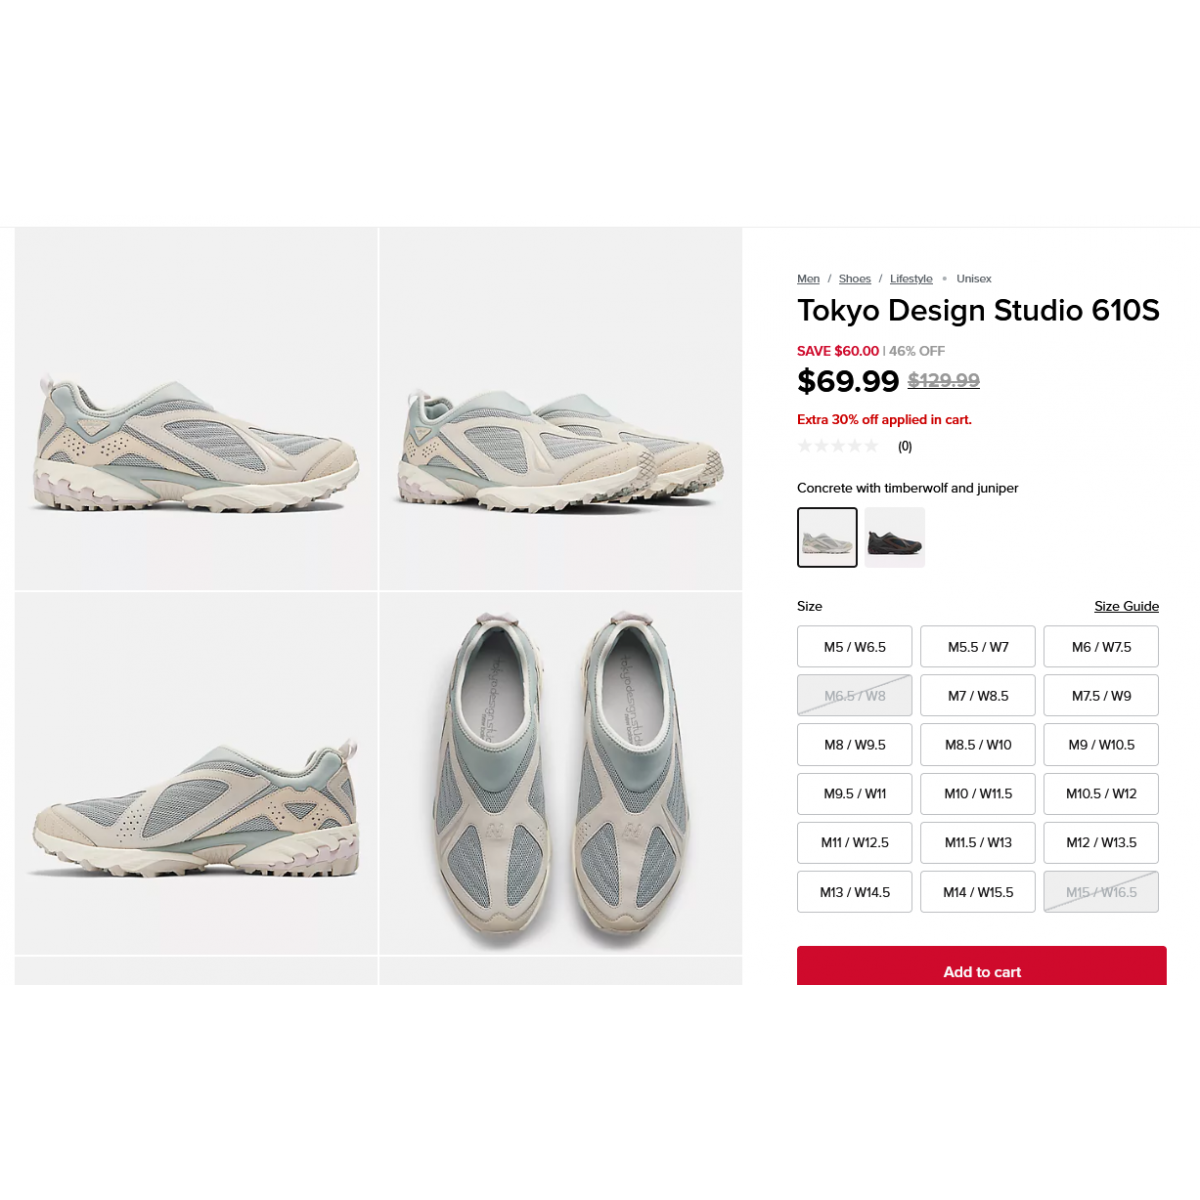
Task: Go to Men breadcrumb link
Action: (x=808, y=279)
